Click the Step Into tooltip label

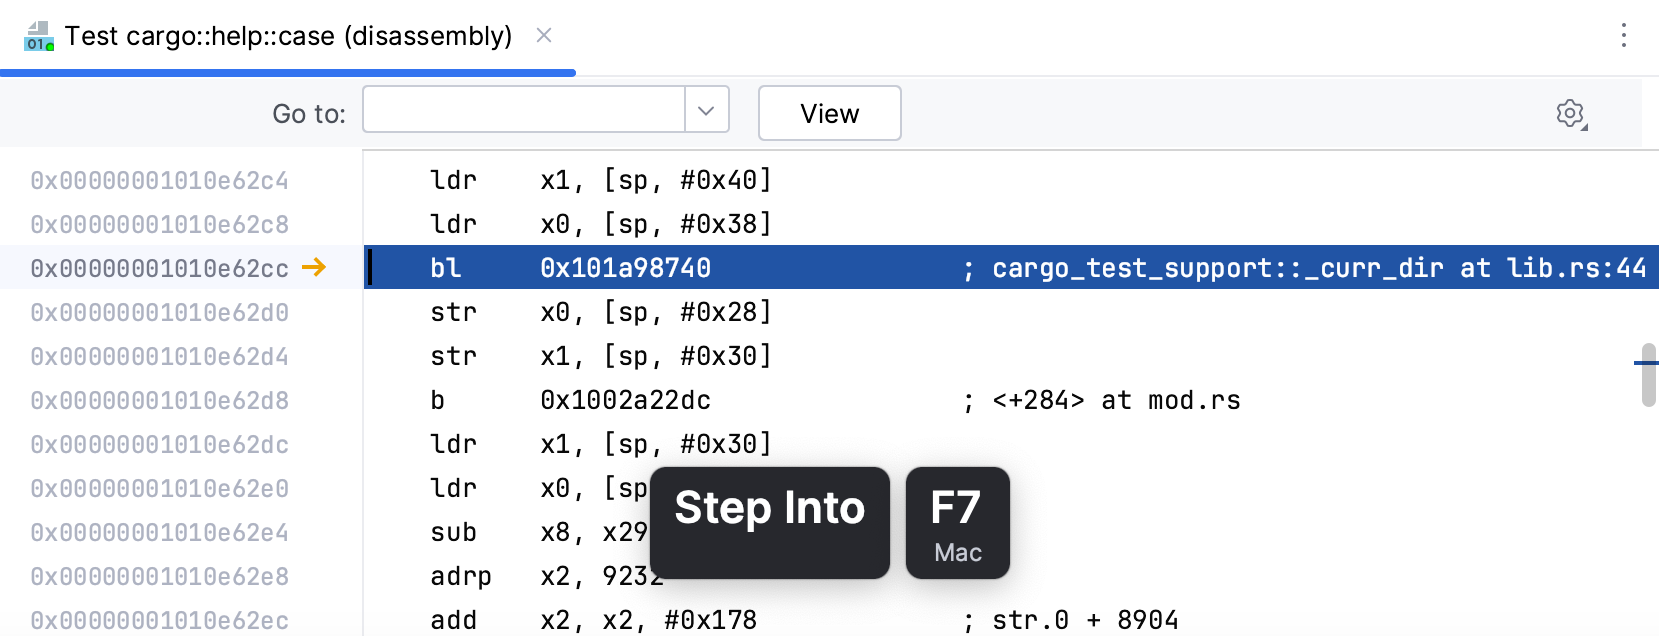[769, 509]
